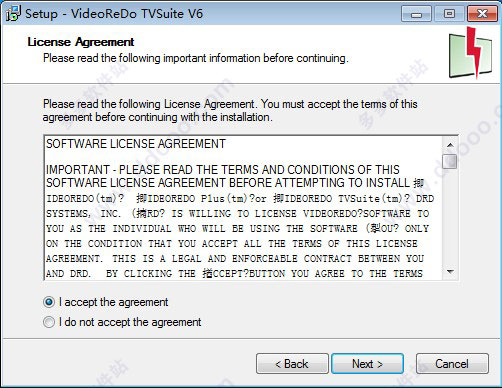Click the "IMPORTANT - PLEASE READ" license line

223,170
